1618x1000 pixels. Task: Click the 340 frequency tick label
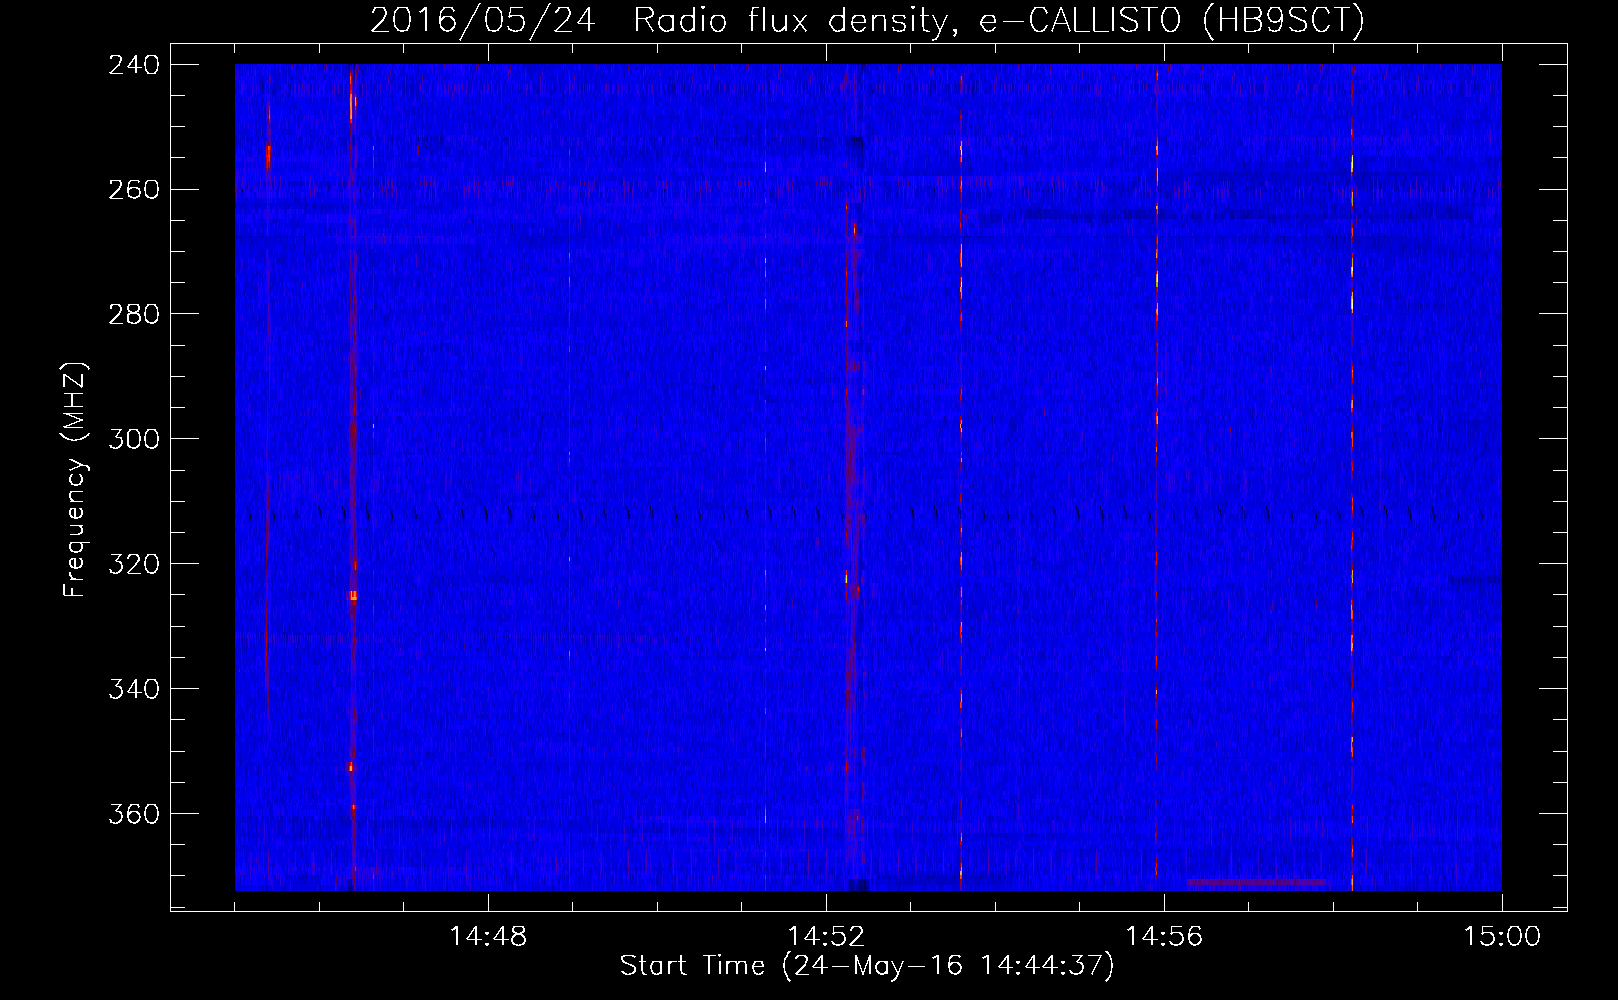pos(133,689)
